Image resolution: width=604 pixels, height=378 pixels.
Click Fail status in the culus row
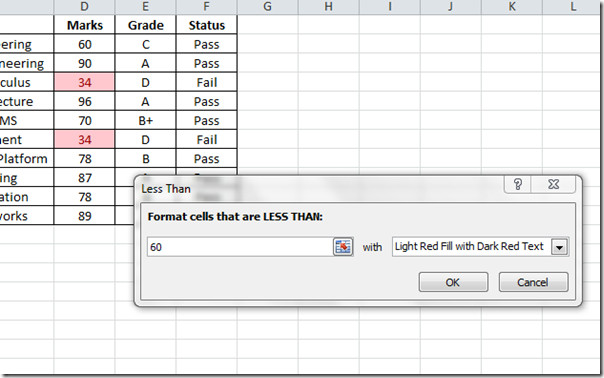206,82
